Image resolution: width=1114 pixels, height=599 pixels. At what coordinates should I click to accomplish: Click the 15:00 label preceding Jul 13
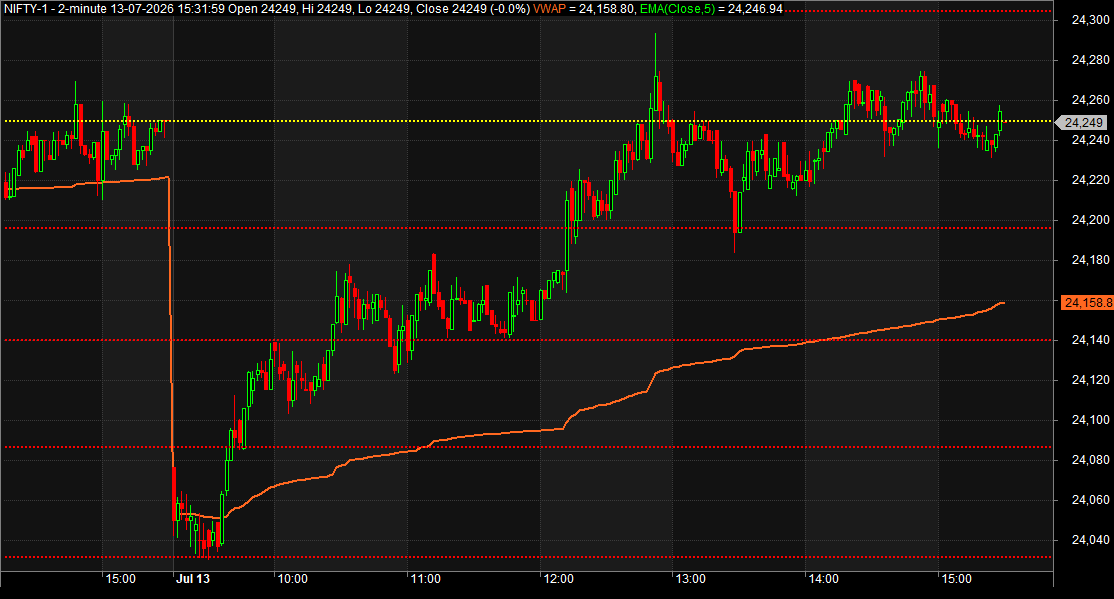pos(120,578)
